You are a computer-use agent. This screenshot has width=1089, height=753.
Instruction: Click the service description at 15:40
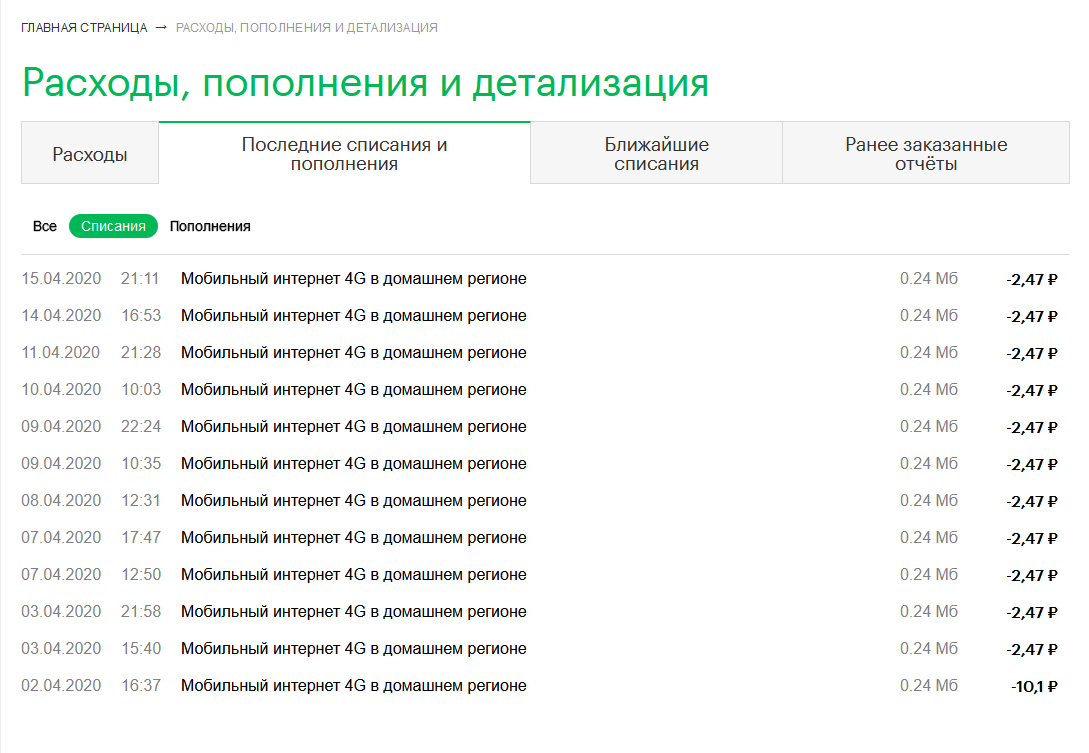(354, 649)
